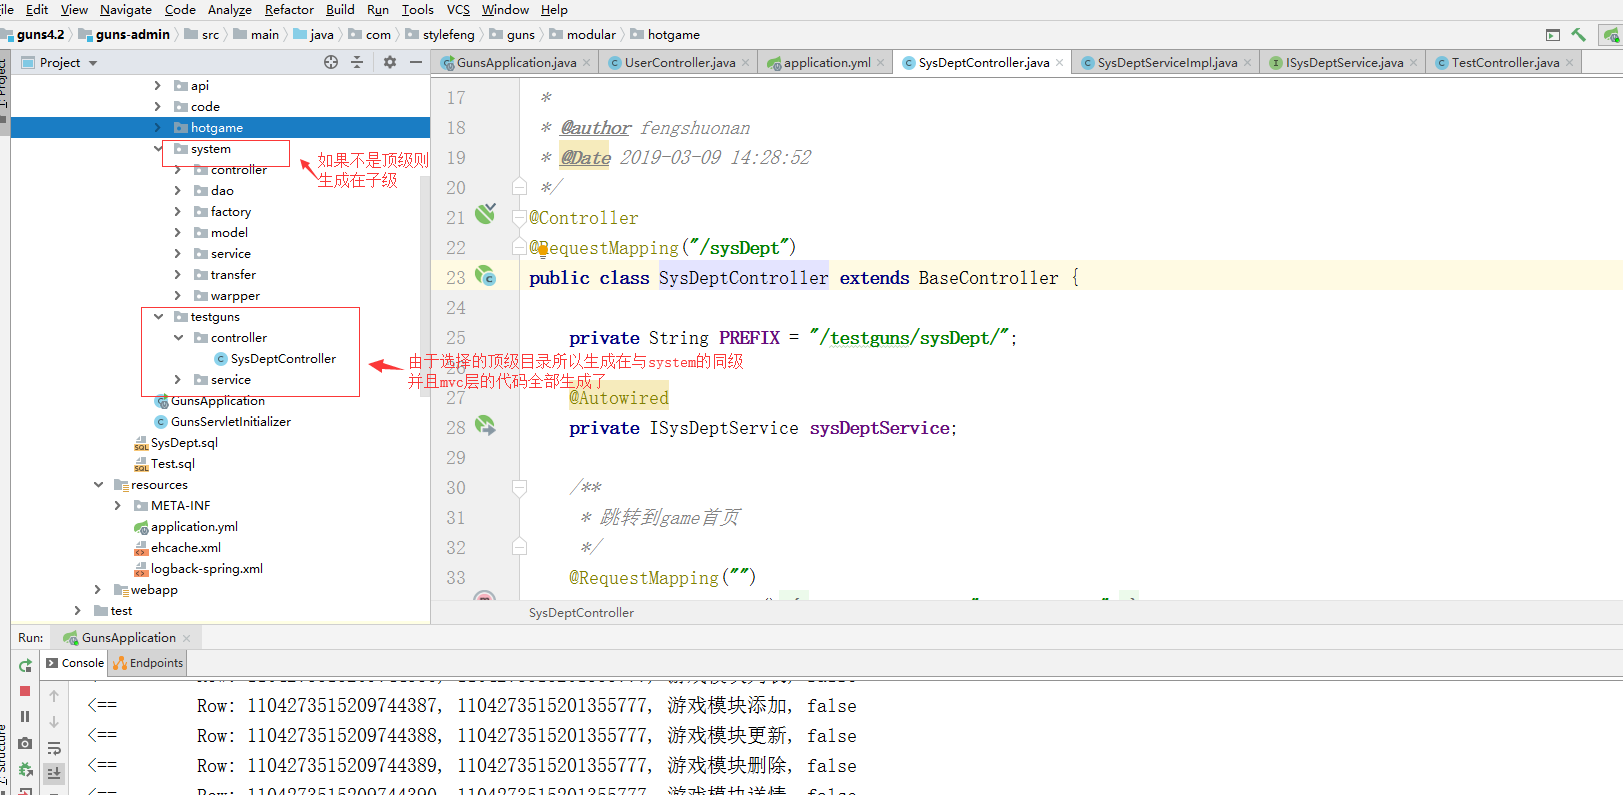Click the modular breadcrumb

pos(583,35)
